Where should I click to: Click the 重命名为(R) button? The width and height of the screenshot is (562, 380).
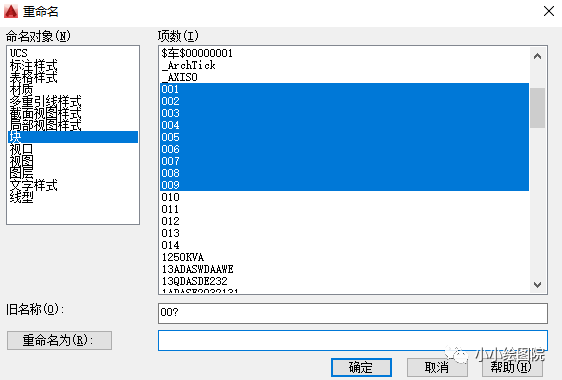(x=59, y=340)
